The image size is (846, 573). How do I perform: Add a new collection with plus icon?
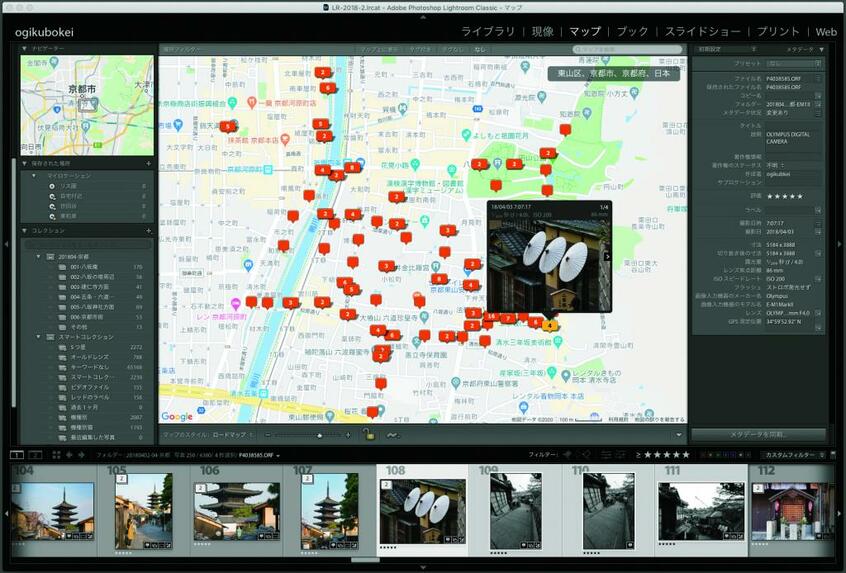click(x=148, y=230)
